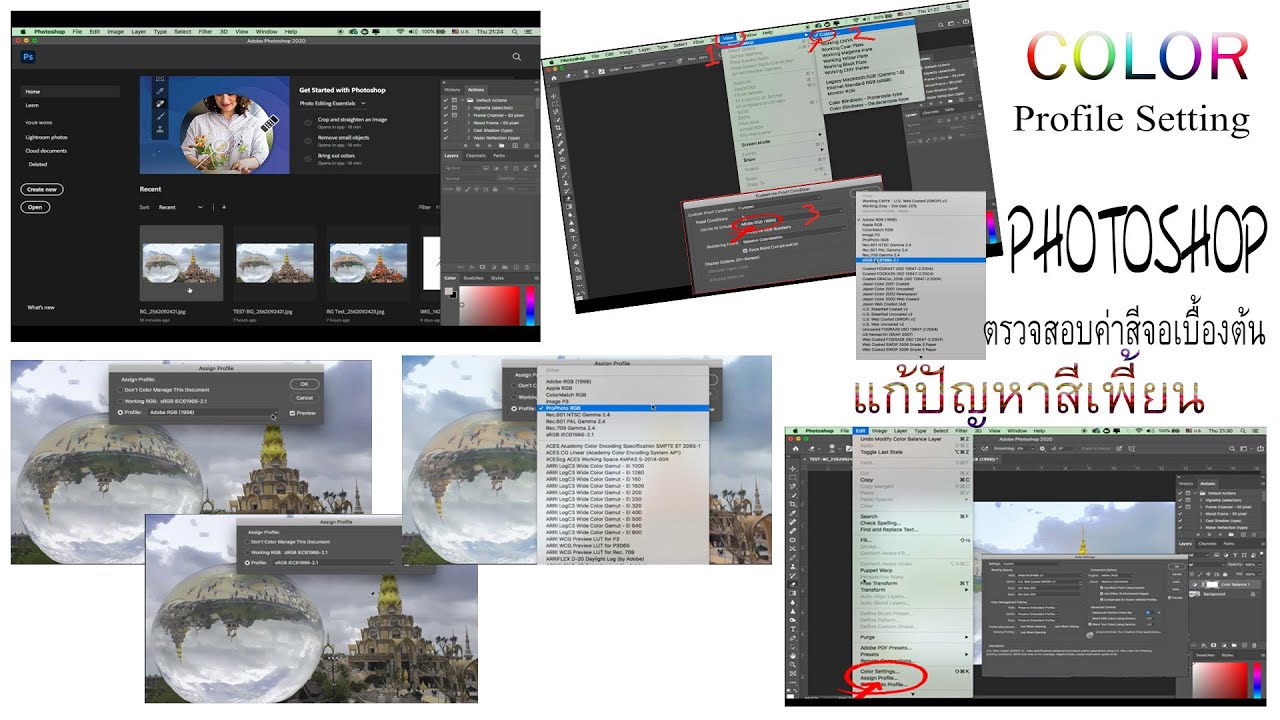Open the Apple menu in Home screen window
Image resolution: width=1280 pixels, height=720 pixels.
pyautogui.click(x=22, y=32)
